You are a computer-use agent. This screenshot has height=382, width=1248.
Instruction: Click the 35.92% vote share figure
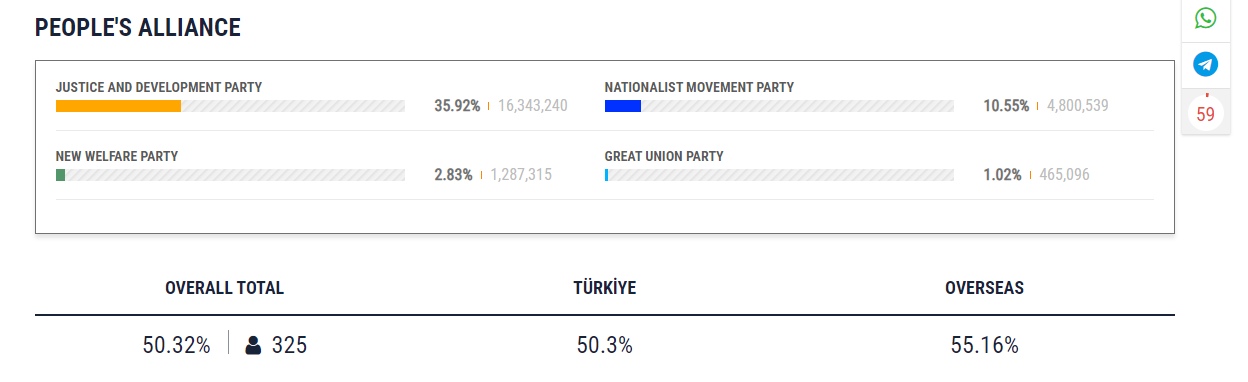click(x=457, y=106)
